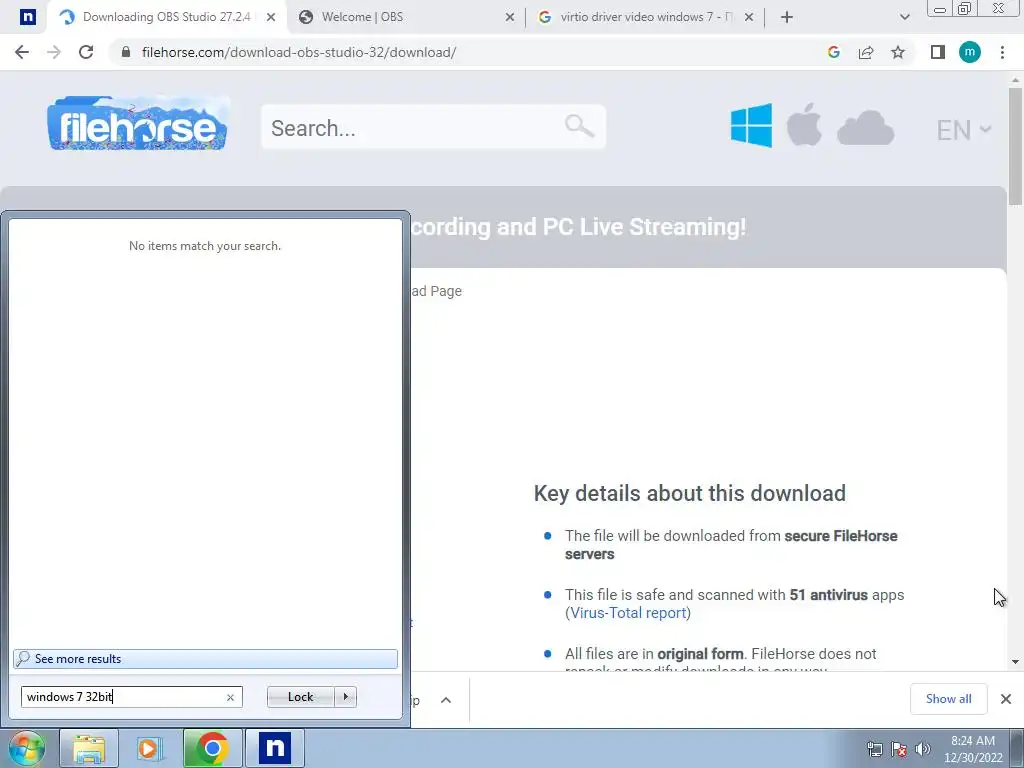Open tab search chevron
The height and width of the screenshot is (768, 1024).
click(904, 17)
